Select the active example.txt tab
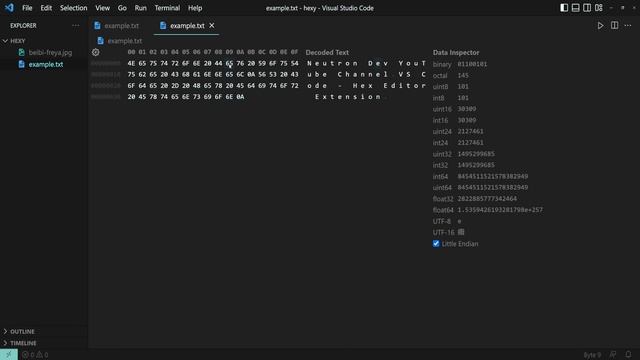The height and width of the screenshot is (360, 640). click(187, 25)
